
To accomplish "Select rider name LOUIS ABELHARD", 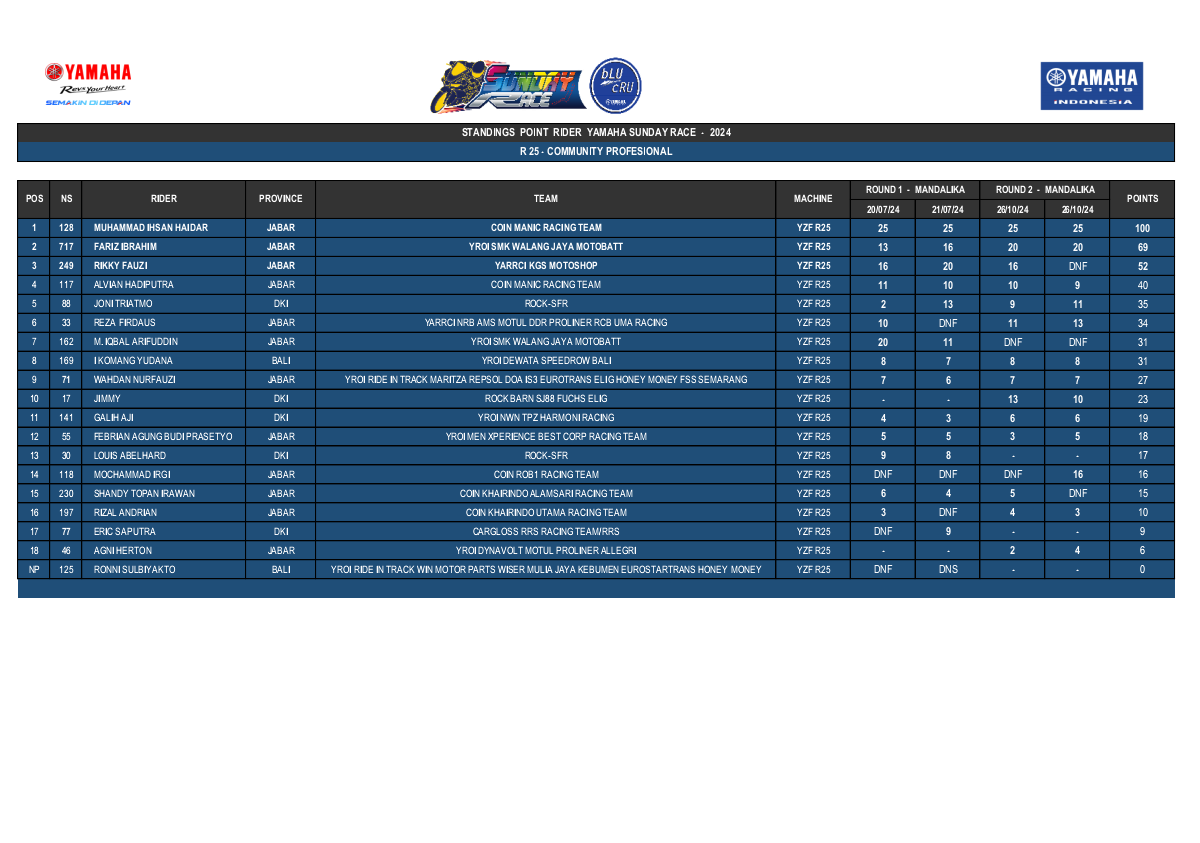I will pos(130,456).
